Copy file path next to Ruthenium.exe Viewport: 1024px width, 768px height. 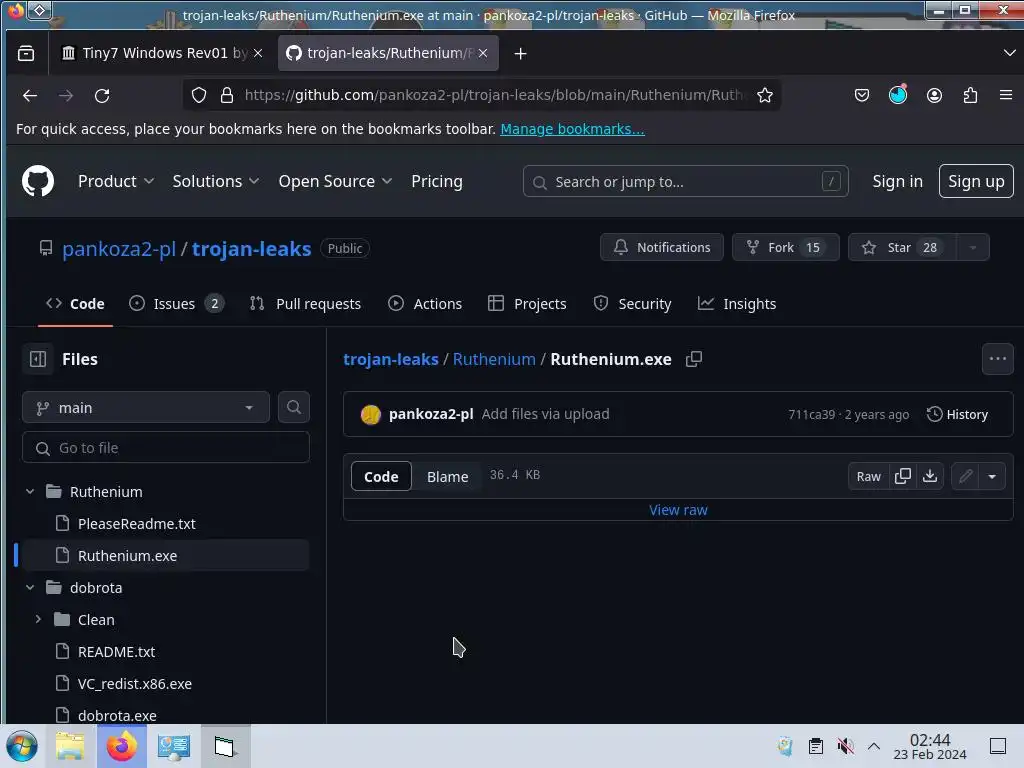tap(694, 359)
